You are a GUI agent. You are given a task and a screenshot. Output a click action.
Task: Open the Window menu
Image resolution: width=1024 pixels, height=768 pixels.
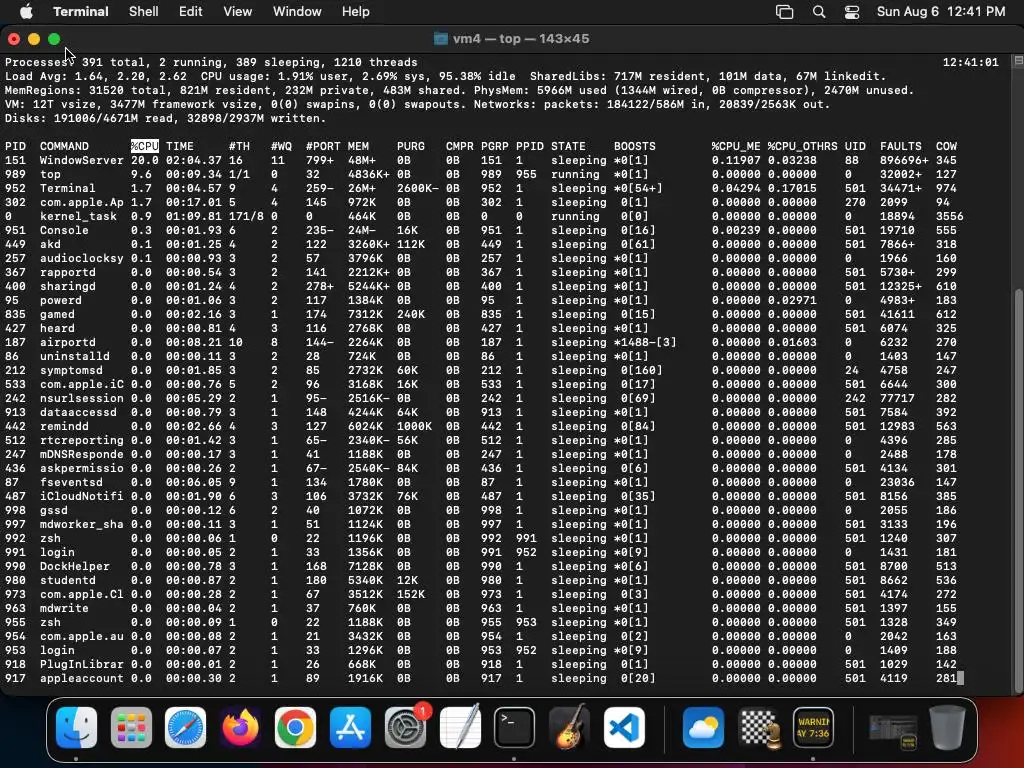click(297, 12)
